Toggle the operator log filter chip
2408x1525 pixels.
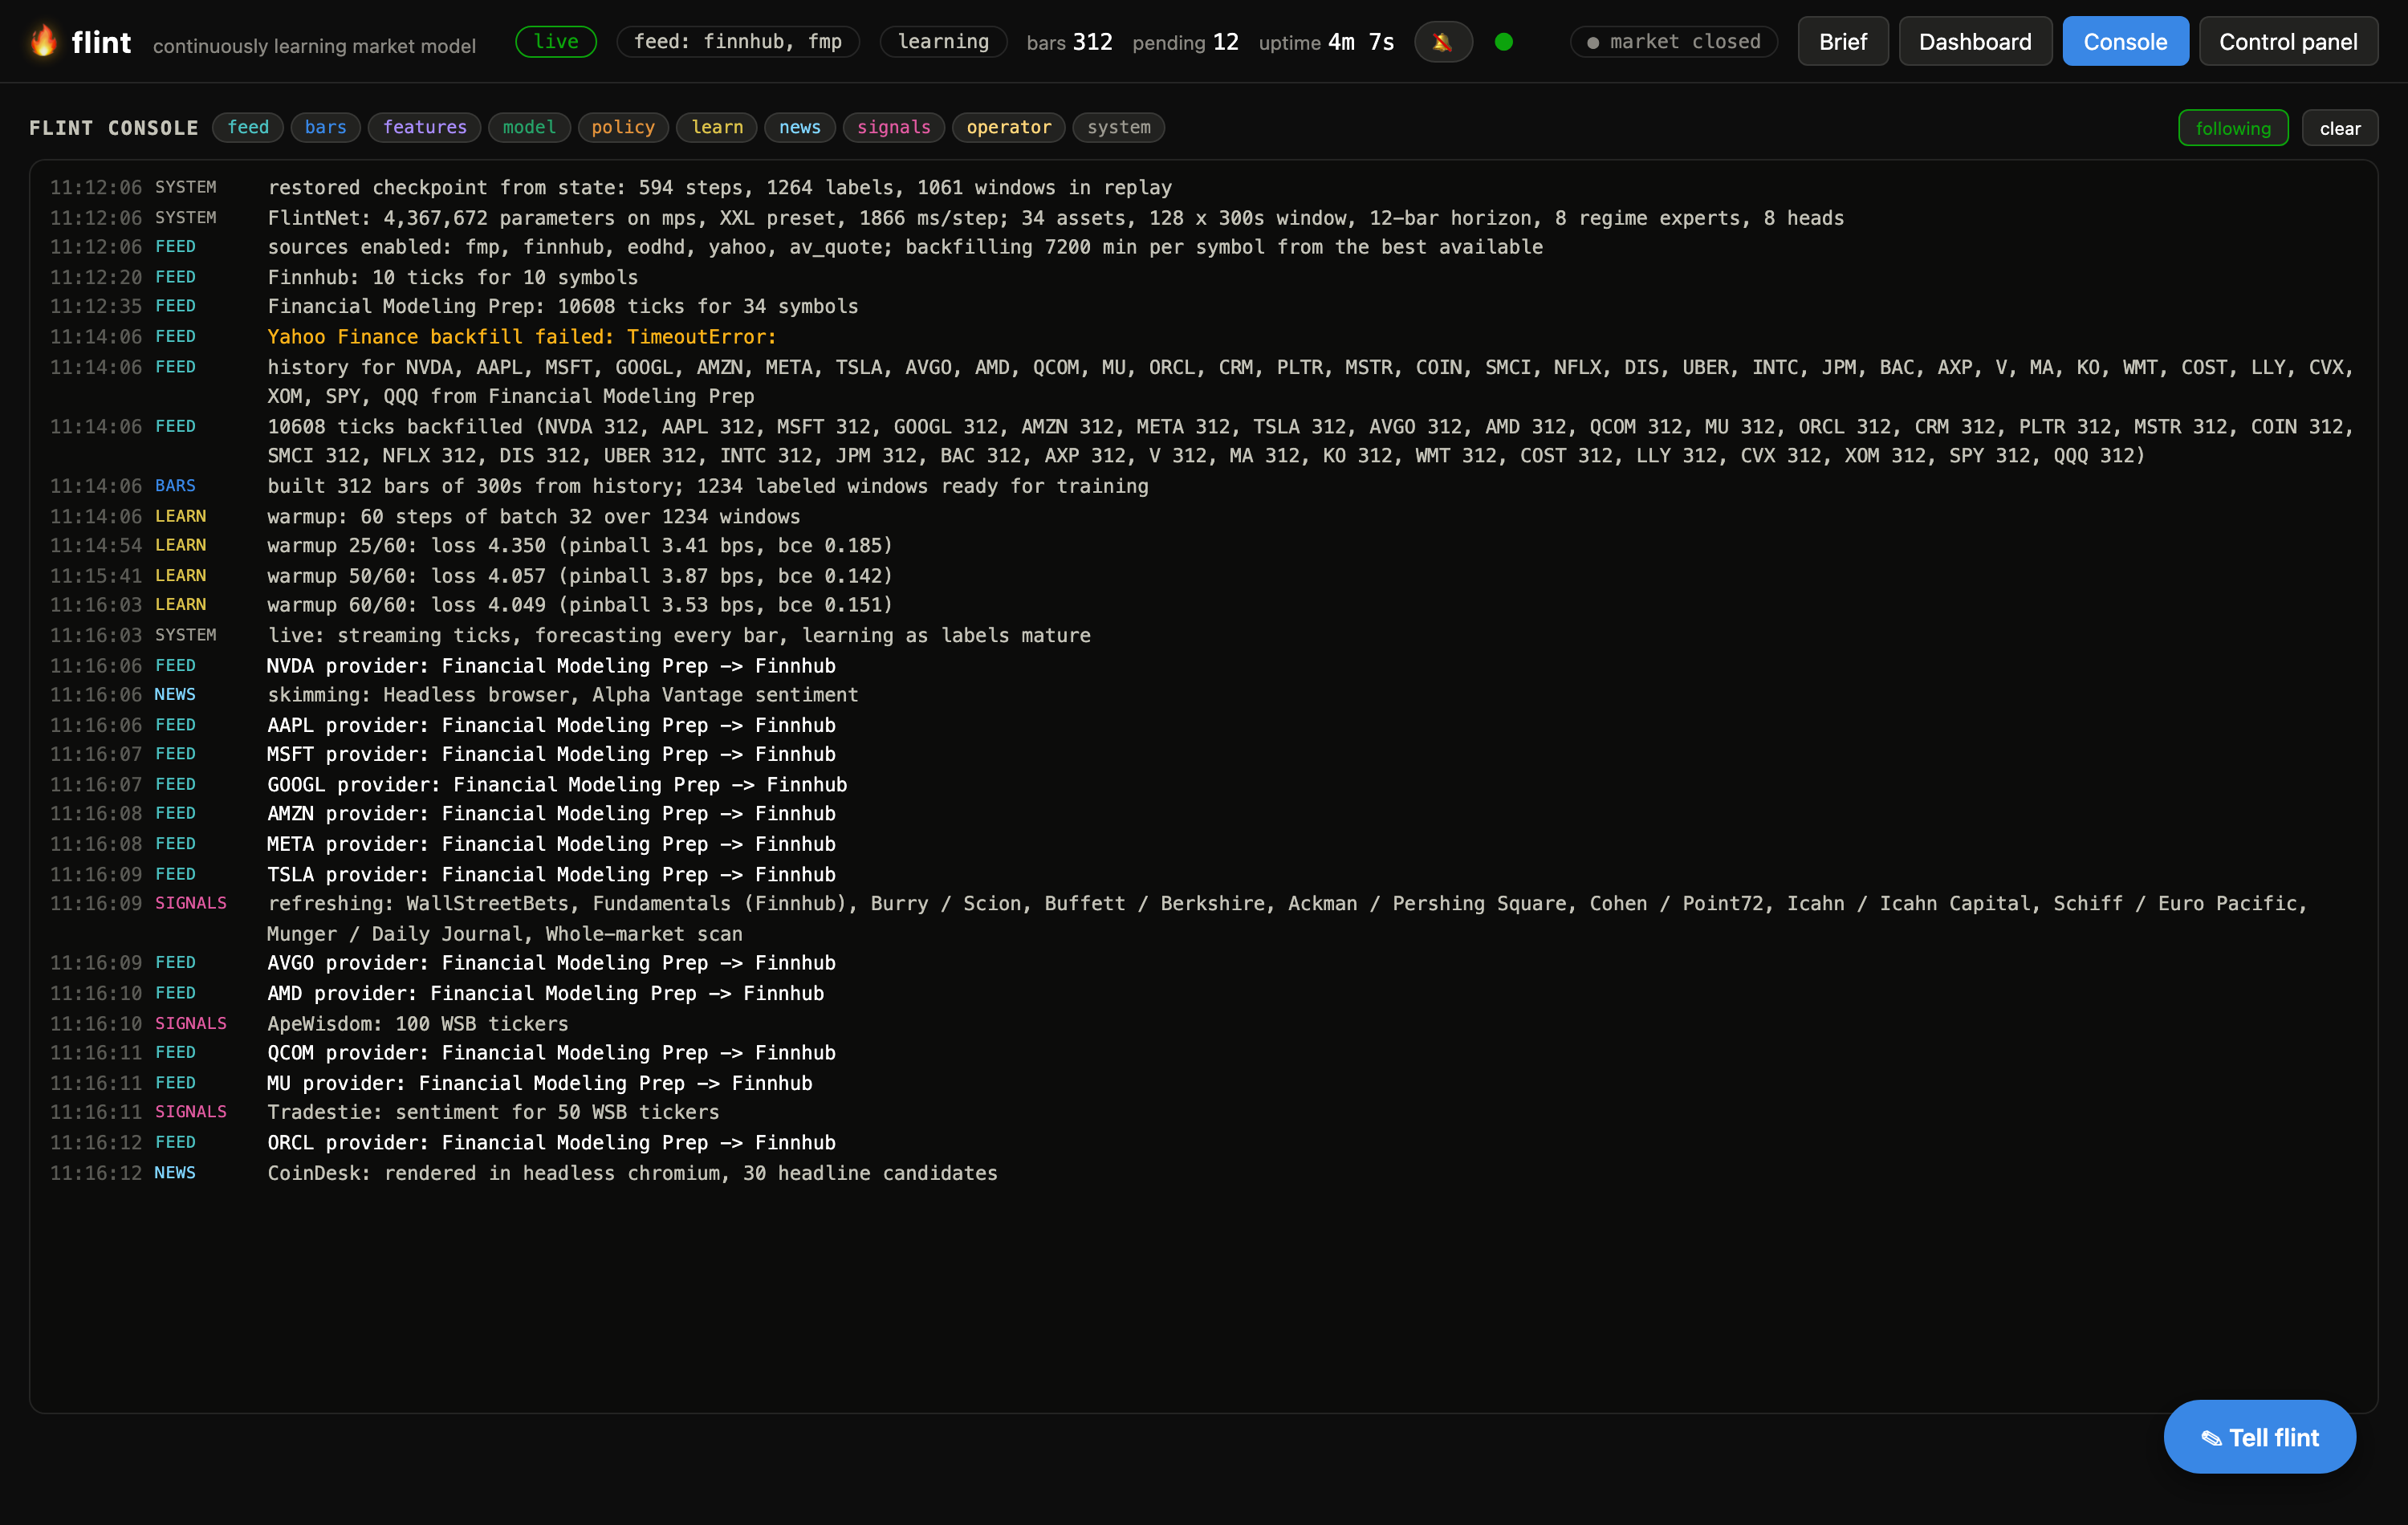pos(1008,127)
